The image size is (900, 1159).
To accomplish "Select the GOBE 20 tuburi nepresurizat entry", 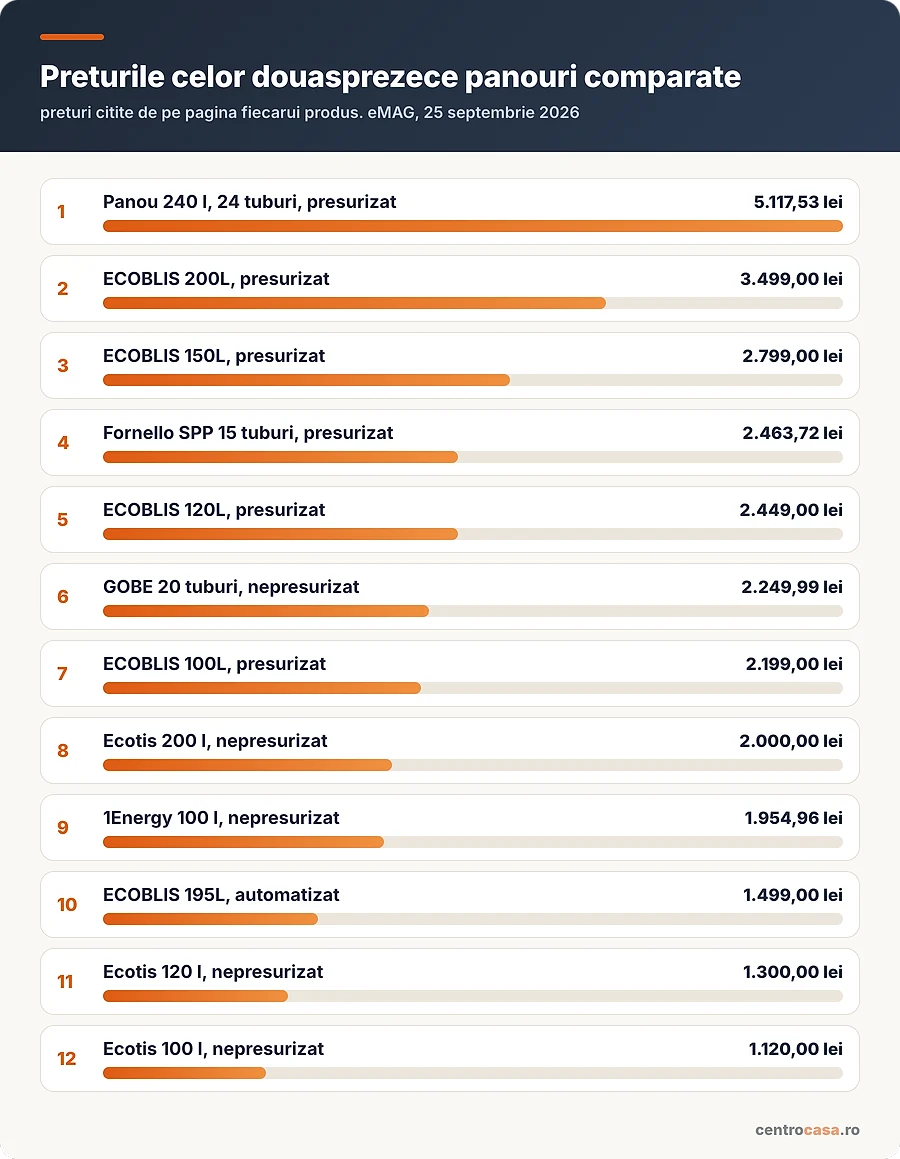I will (450, 597).
